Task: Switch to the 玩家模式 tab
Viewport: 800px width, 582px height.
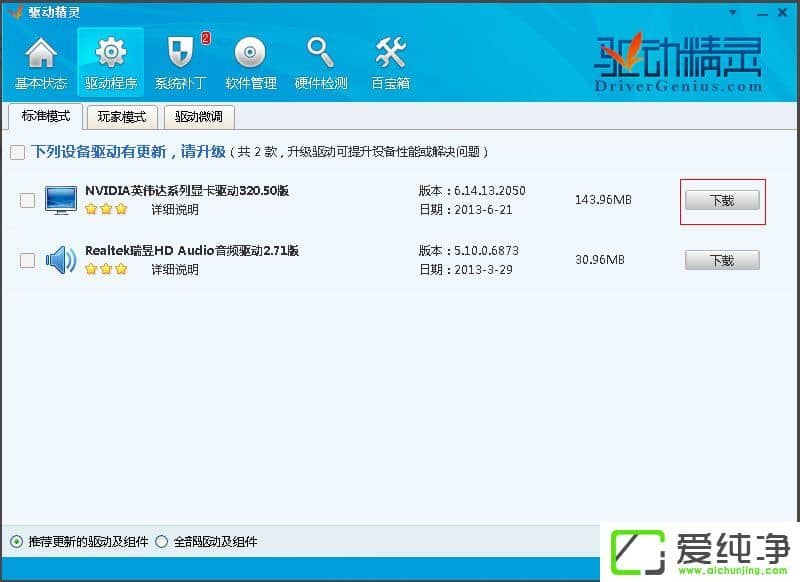Action: (x=121, y=118)
